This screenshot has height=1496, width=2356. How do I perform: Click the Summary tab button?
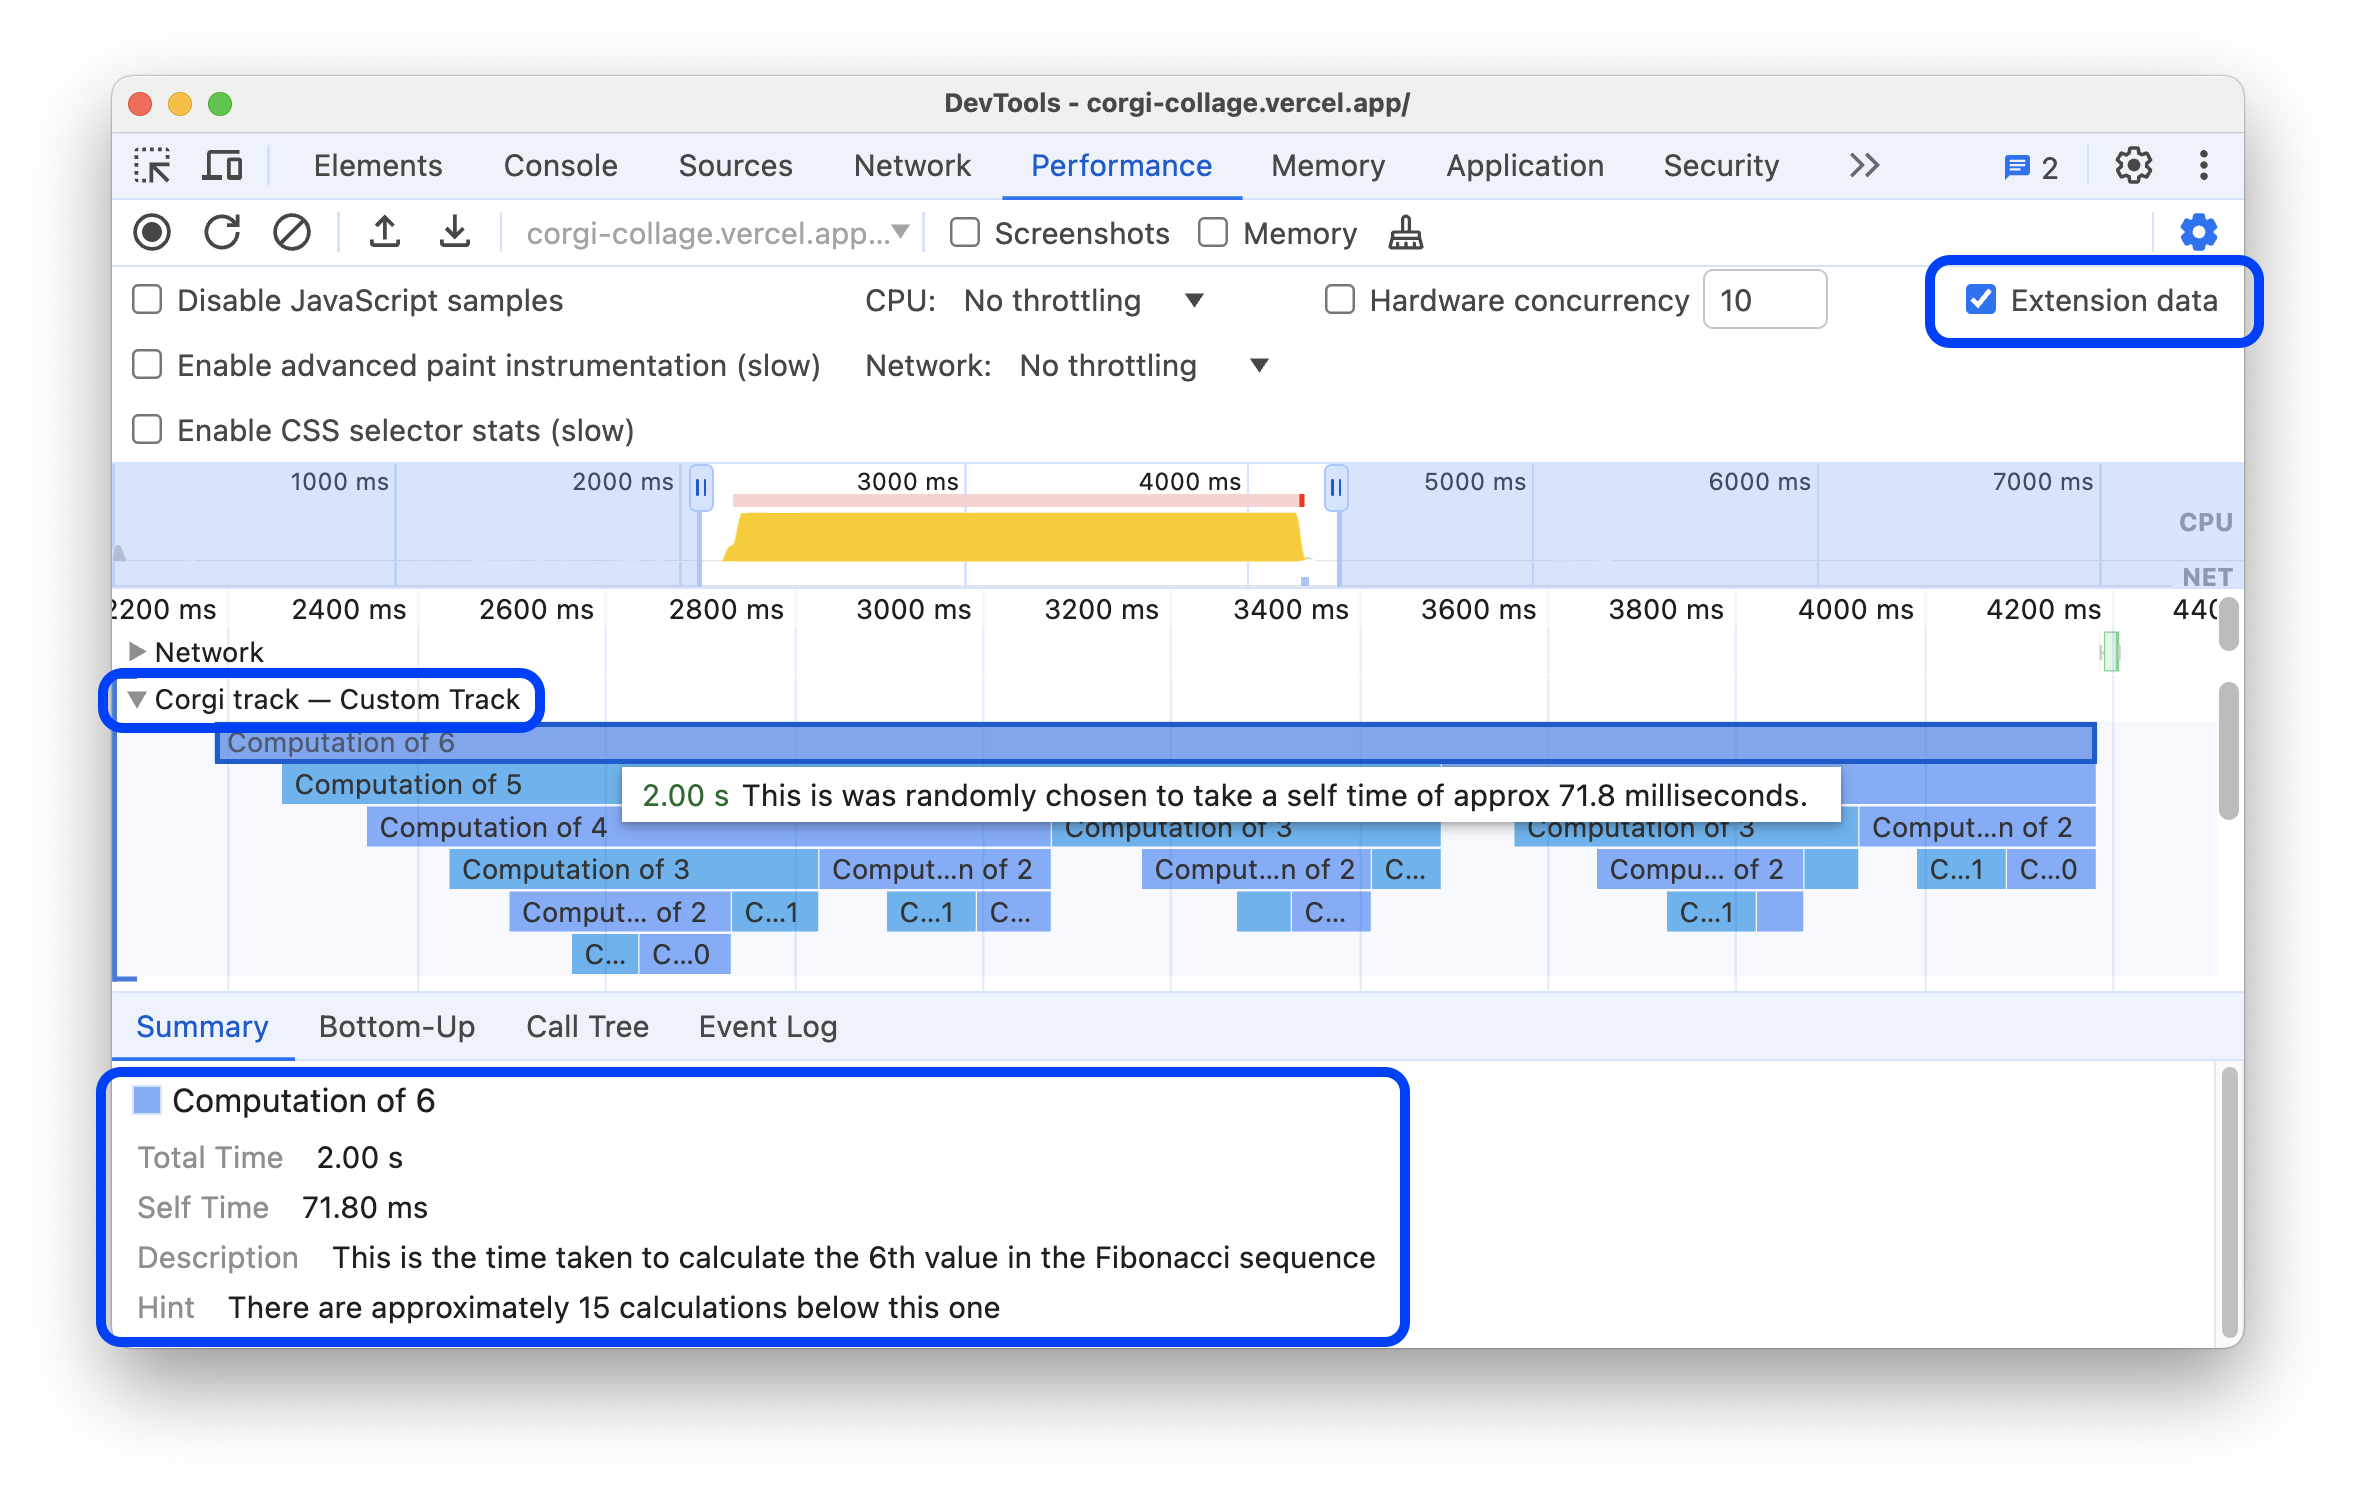click(x=201, y=1027)
